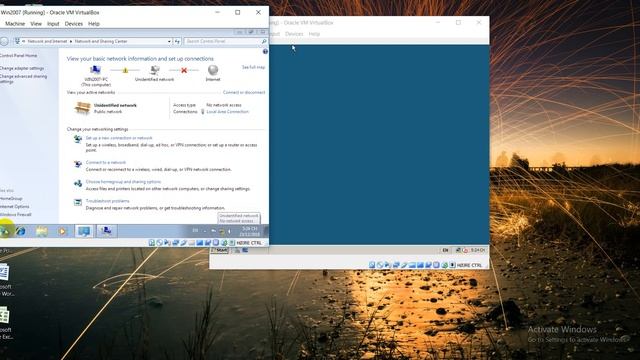
Task: Click the volume speaker icon in Win2007 tray
Action: point(229,231)
